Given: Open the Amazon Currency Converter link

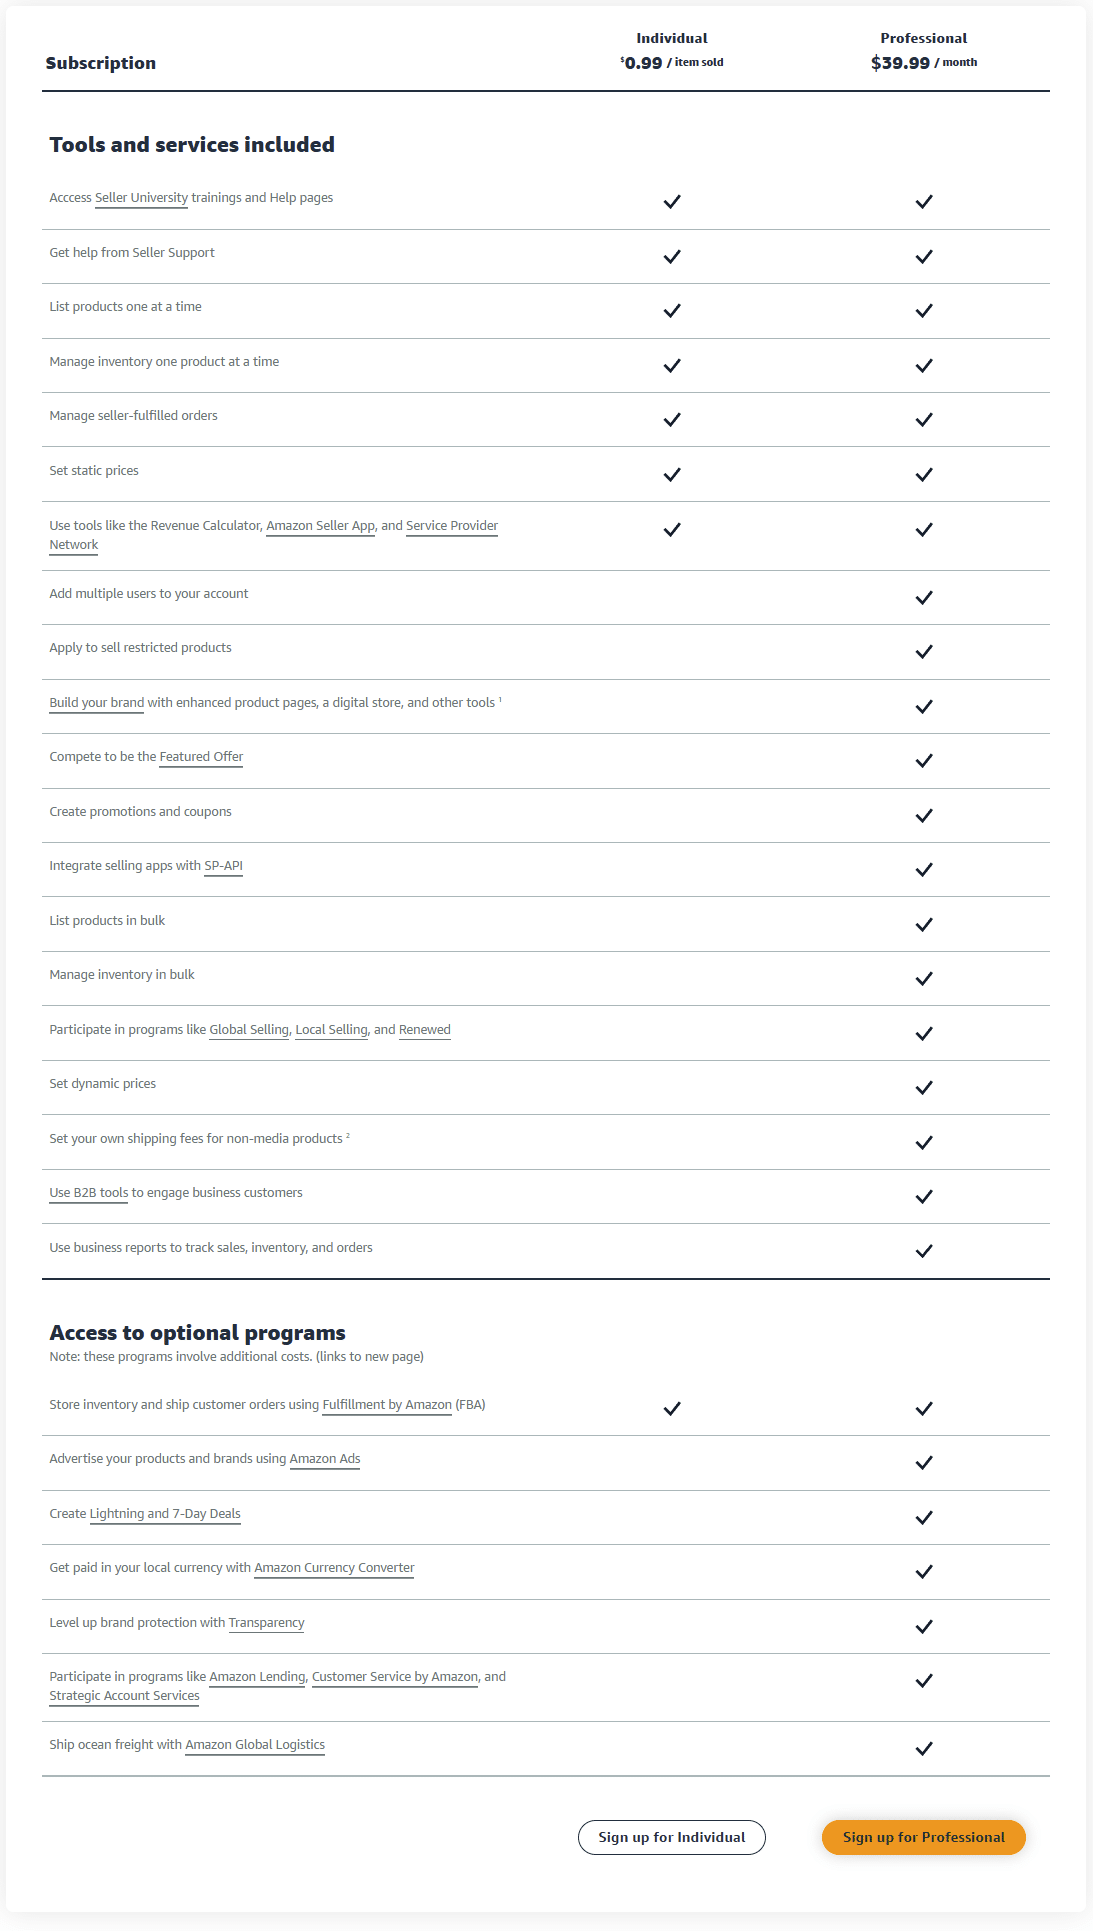Looking at the screenshot, I should tap(334, 1567).
